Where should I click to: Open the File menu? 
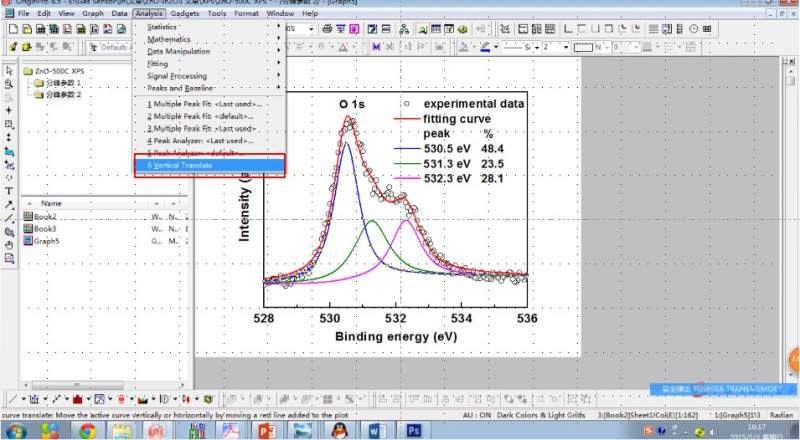pyautogui.click(x=24, y=13)
